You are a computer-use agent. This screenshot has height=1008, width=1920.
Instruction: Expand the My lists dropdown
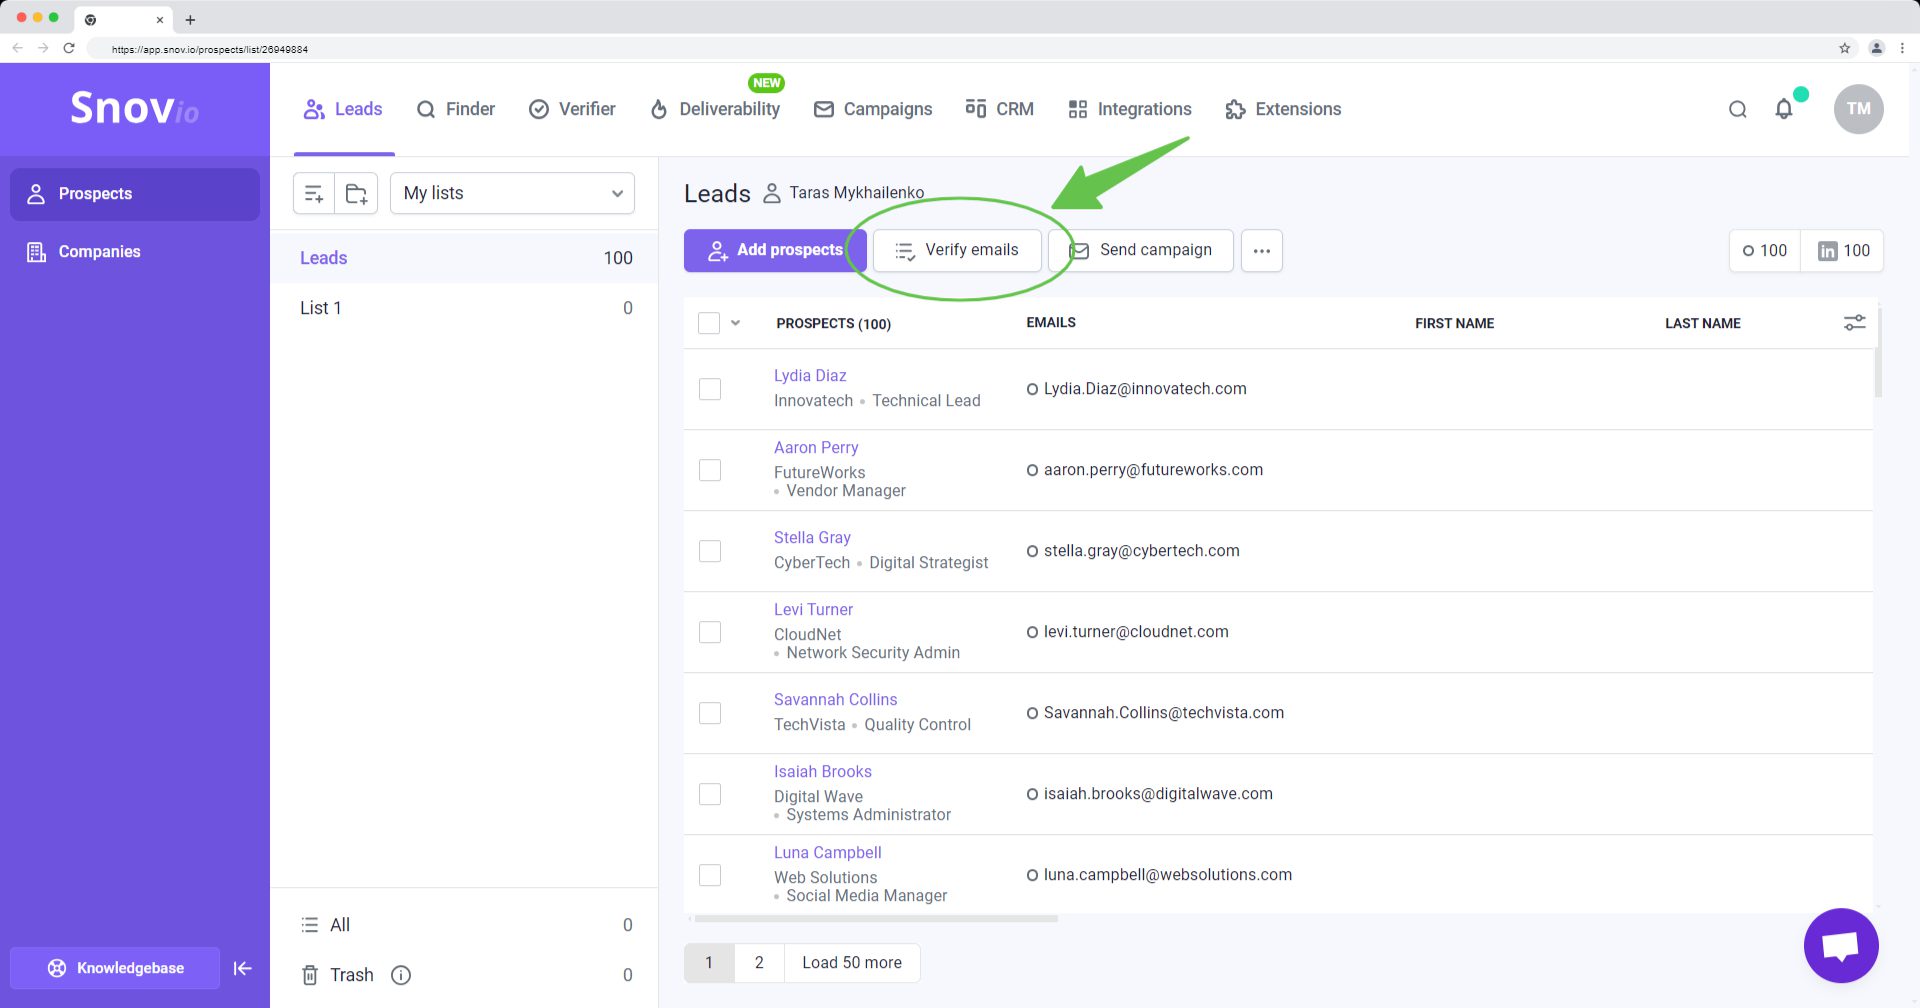pos(512,194)
